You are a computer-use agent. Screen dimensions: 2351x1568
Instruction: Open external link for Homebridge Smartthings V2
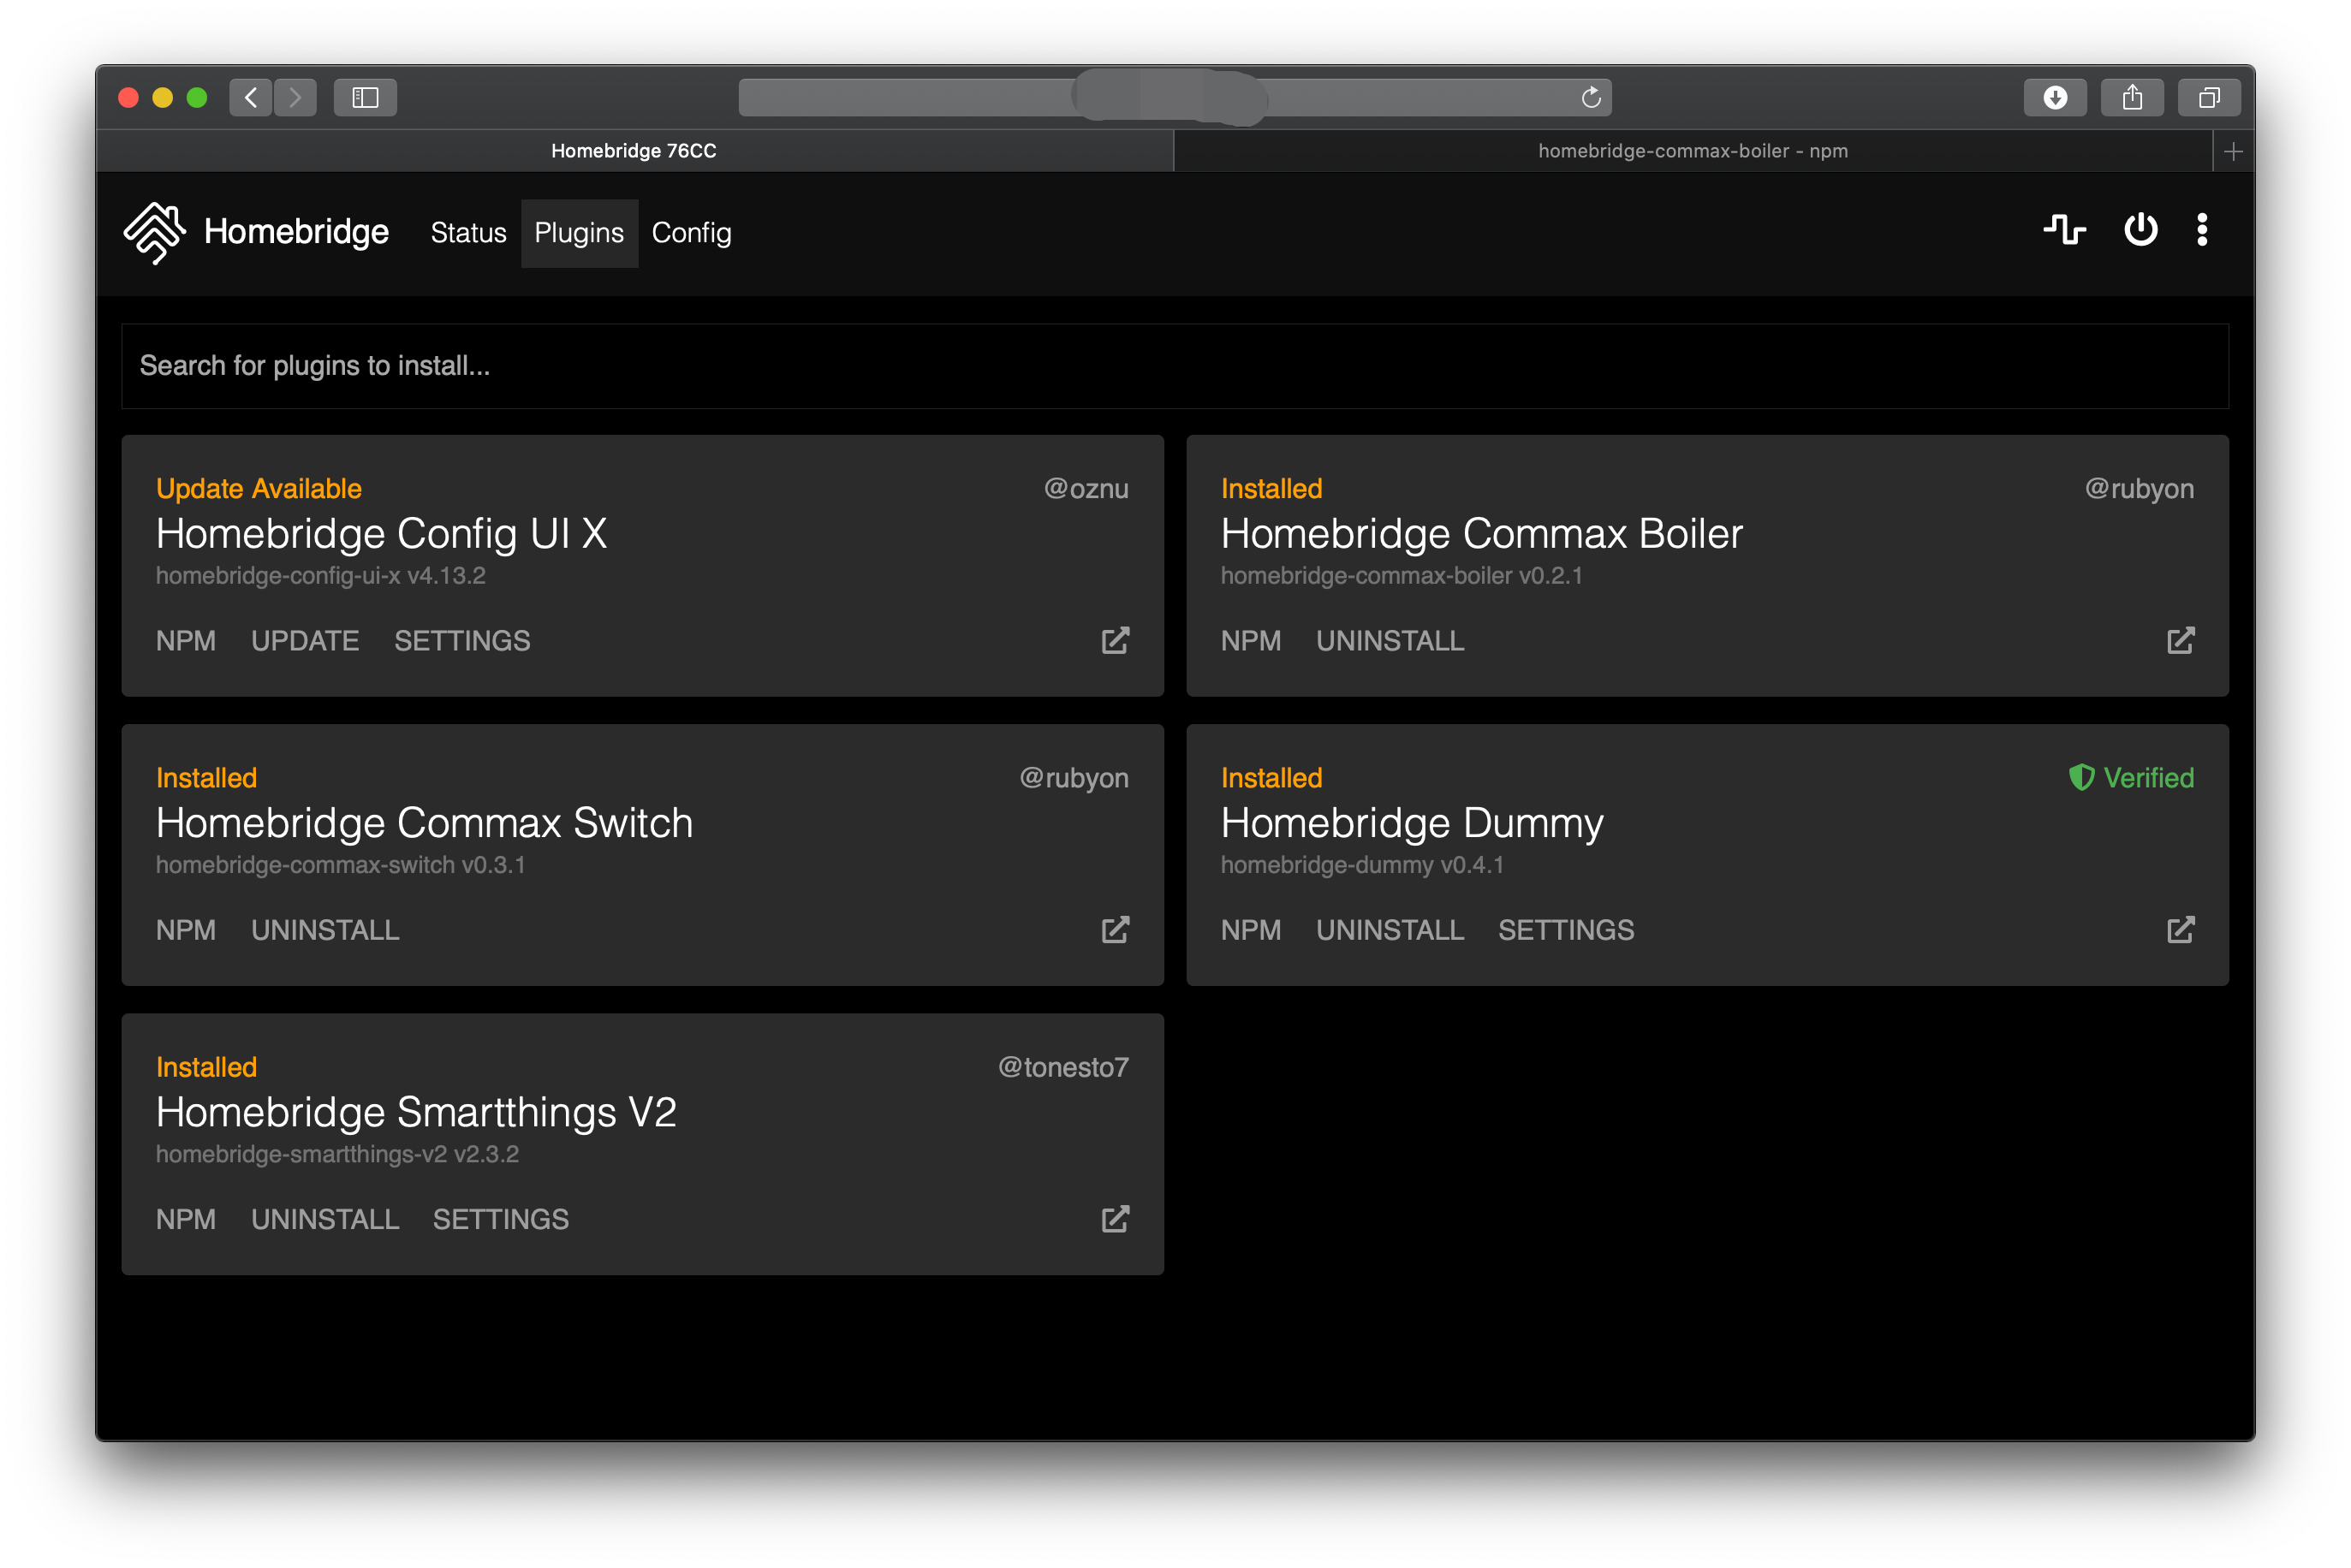point(1115,1219)
